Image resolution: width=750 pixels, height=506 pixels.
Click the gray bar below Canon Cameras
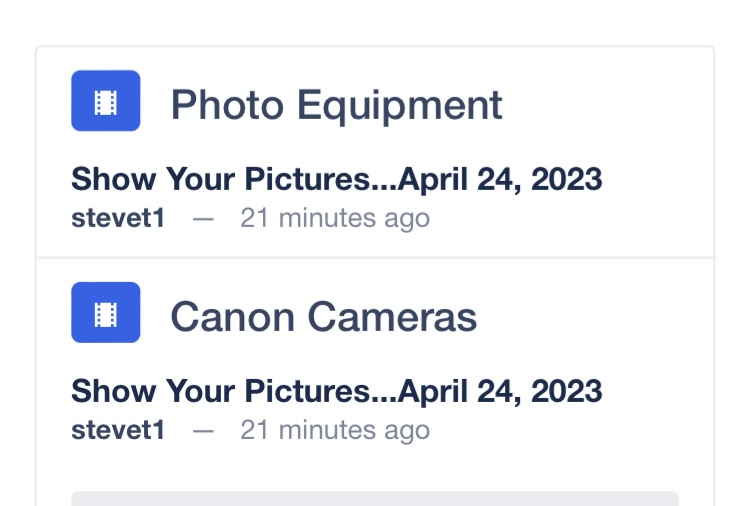click(x=375, y=498)
